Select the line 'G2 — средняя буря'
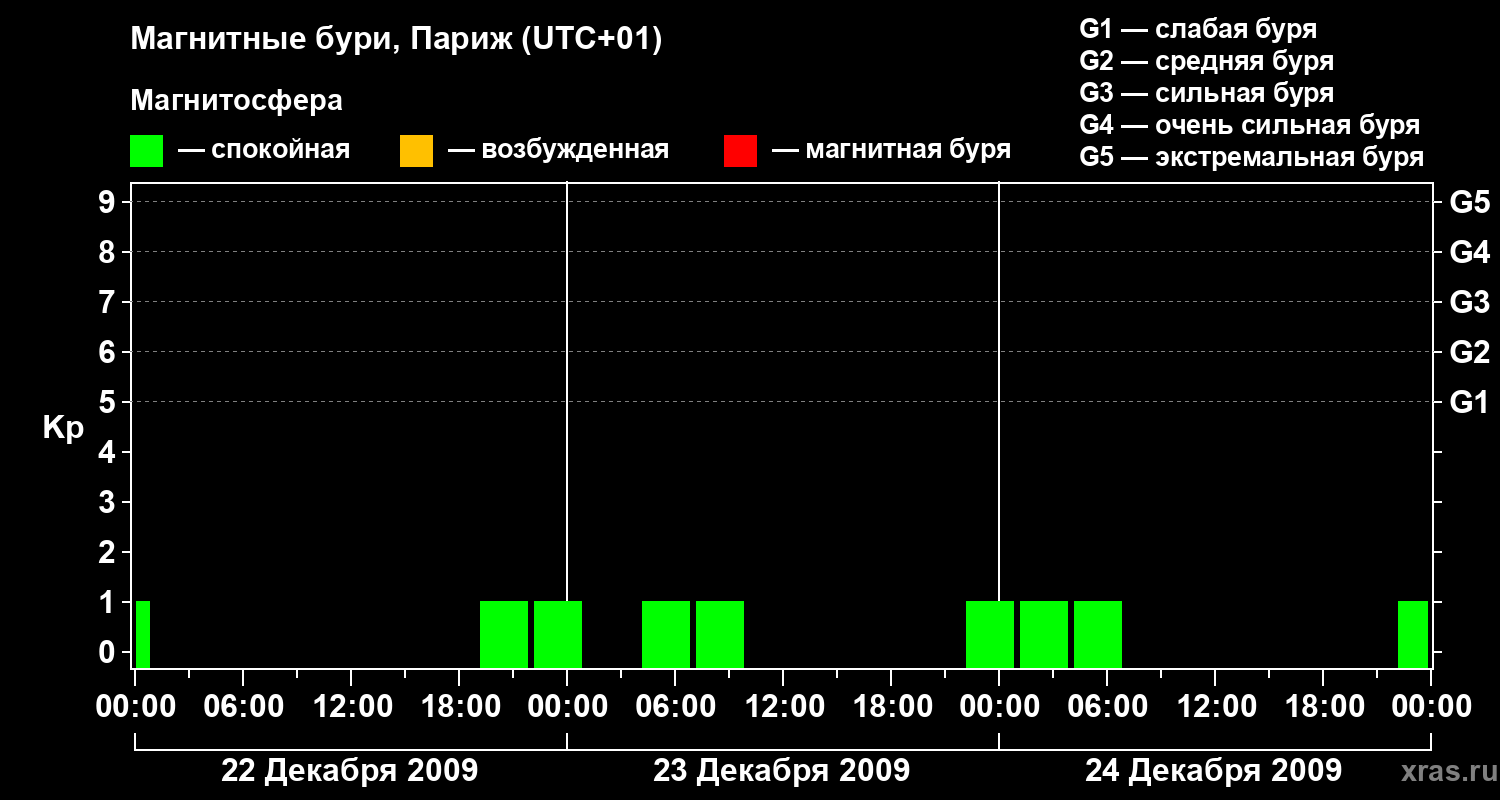 tap(1206, 61)
